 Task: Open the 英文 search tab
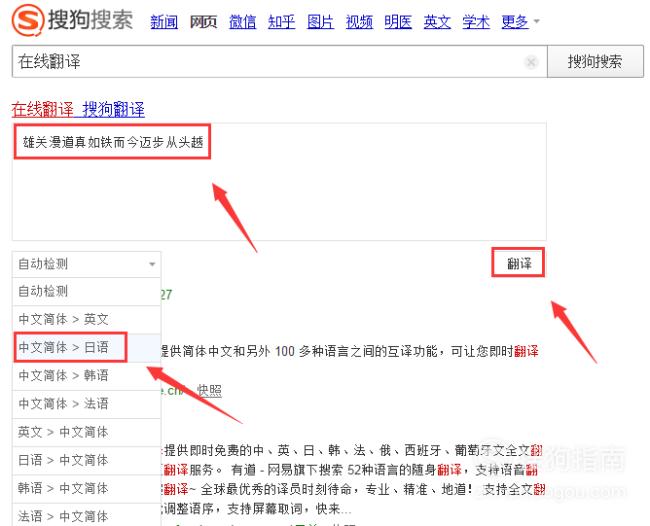pos(437,22)
